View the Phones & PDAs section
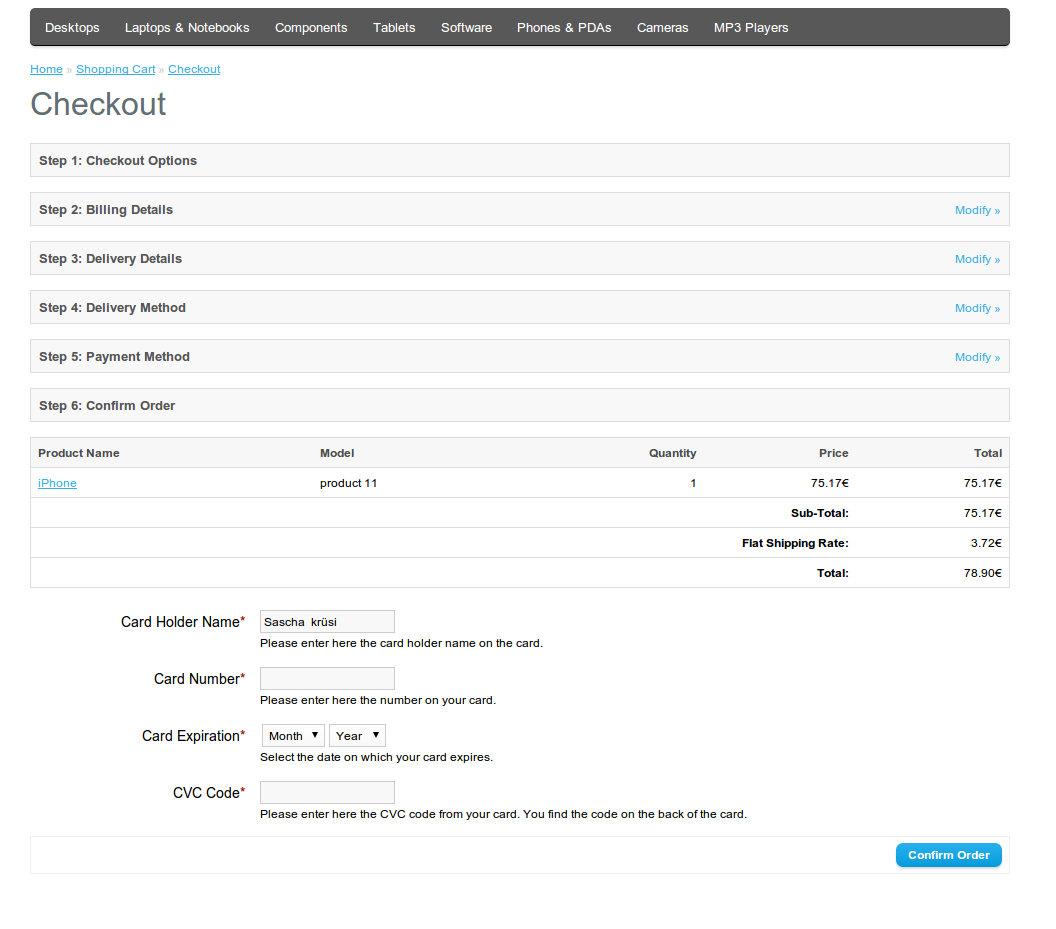This screenshot has width=1056, height=929. [x=563, y=27]
